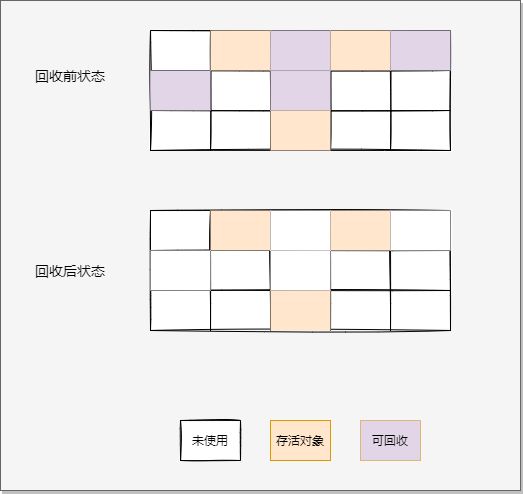Screen dimensions: 523x494
Task: Select the 回收前状态 label text
Action: coord(70,76)
